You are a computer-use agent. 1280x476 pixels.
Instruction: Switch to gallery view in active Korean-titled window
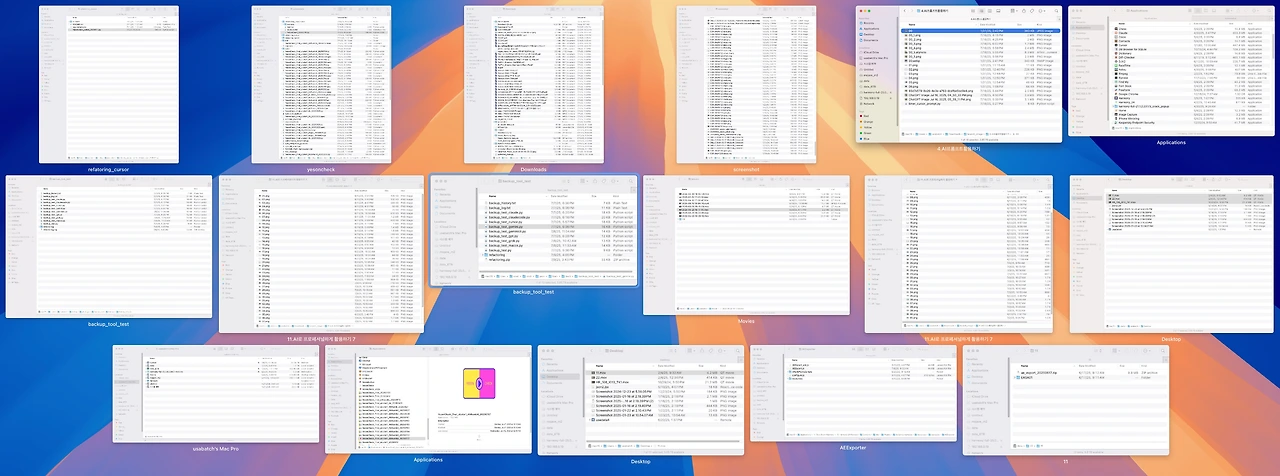pyautogui.click(x=998, y=10)
